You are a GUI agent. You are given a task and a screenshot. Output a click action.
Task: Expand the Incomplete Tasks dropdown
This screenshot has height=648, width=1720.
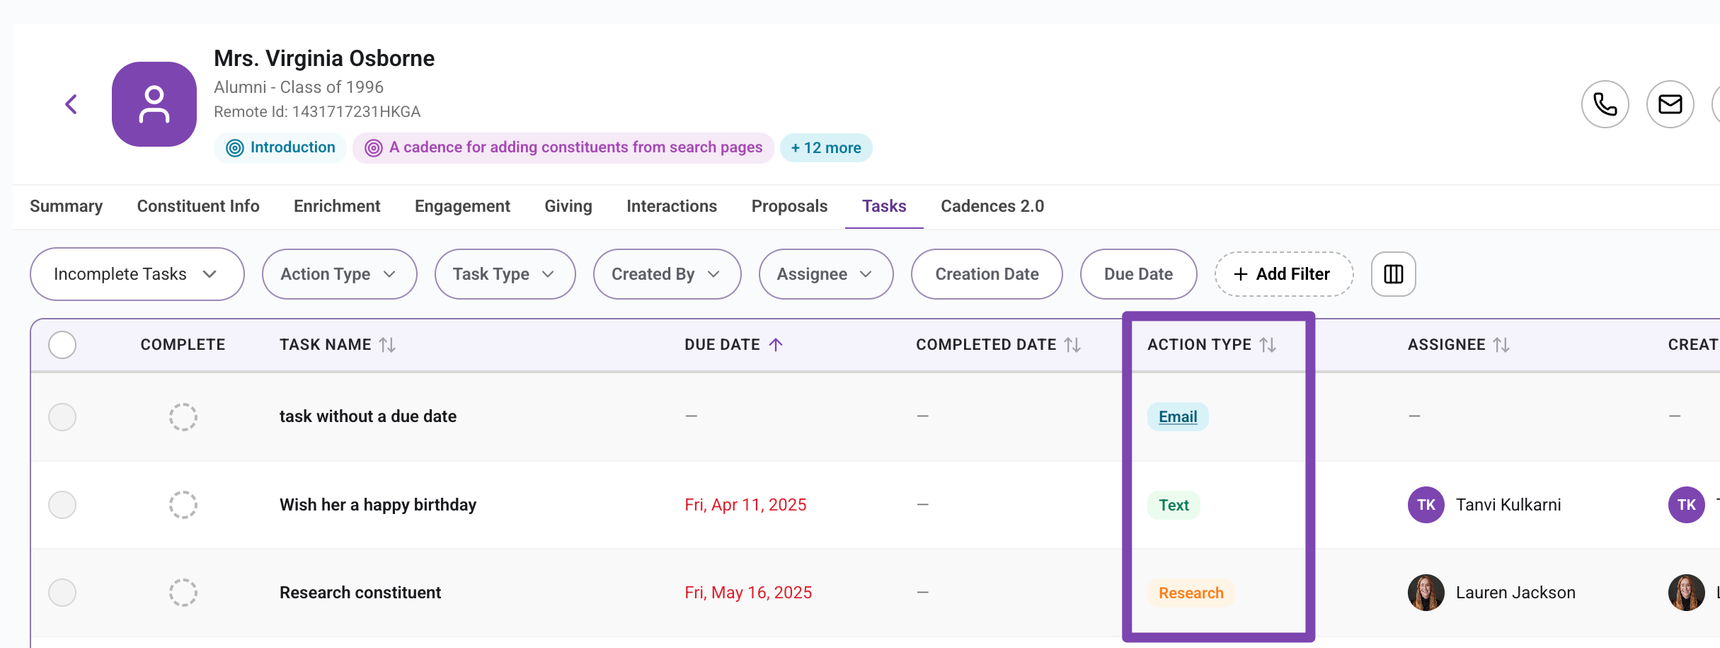(137, 274)
